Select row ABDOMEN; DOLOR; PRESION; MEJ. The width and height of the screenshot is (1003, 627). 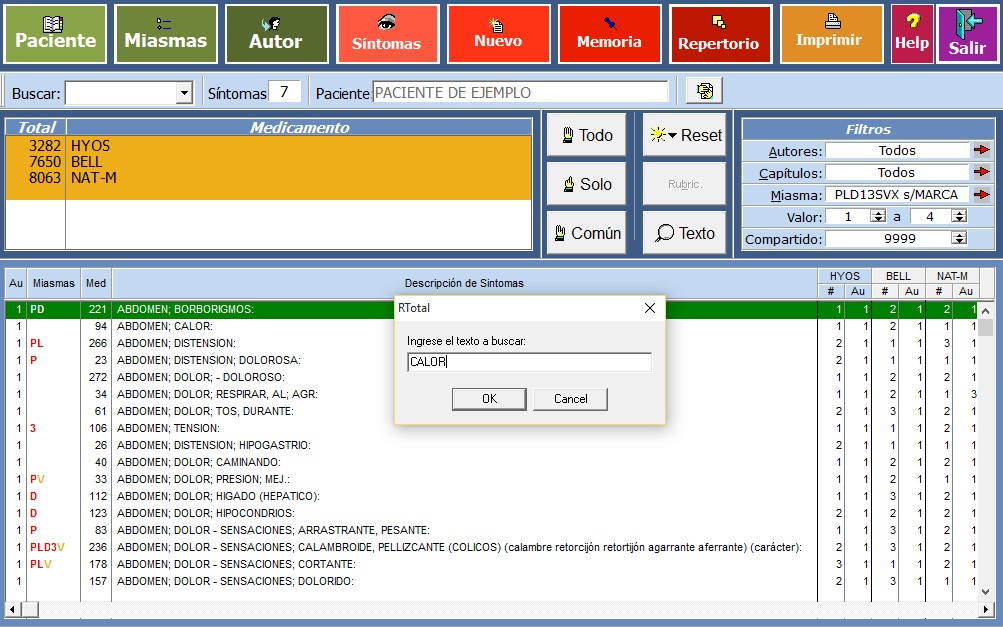click(x=491, y=479)
